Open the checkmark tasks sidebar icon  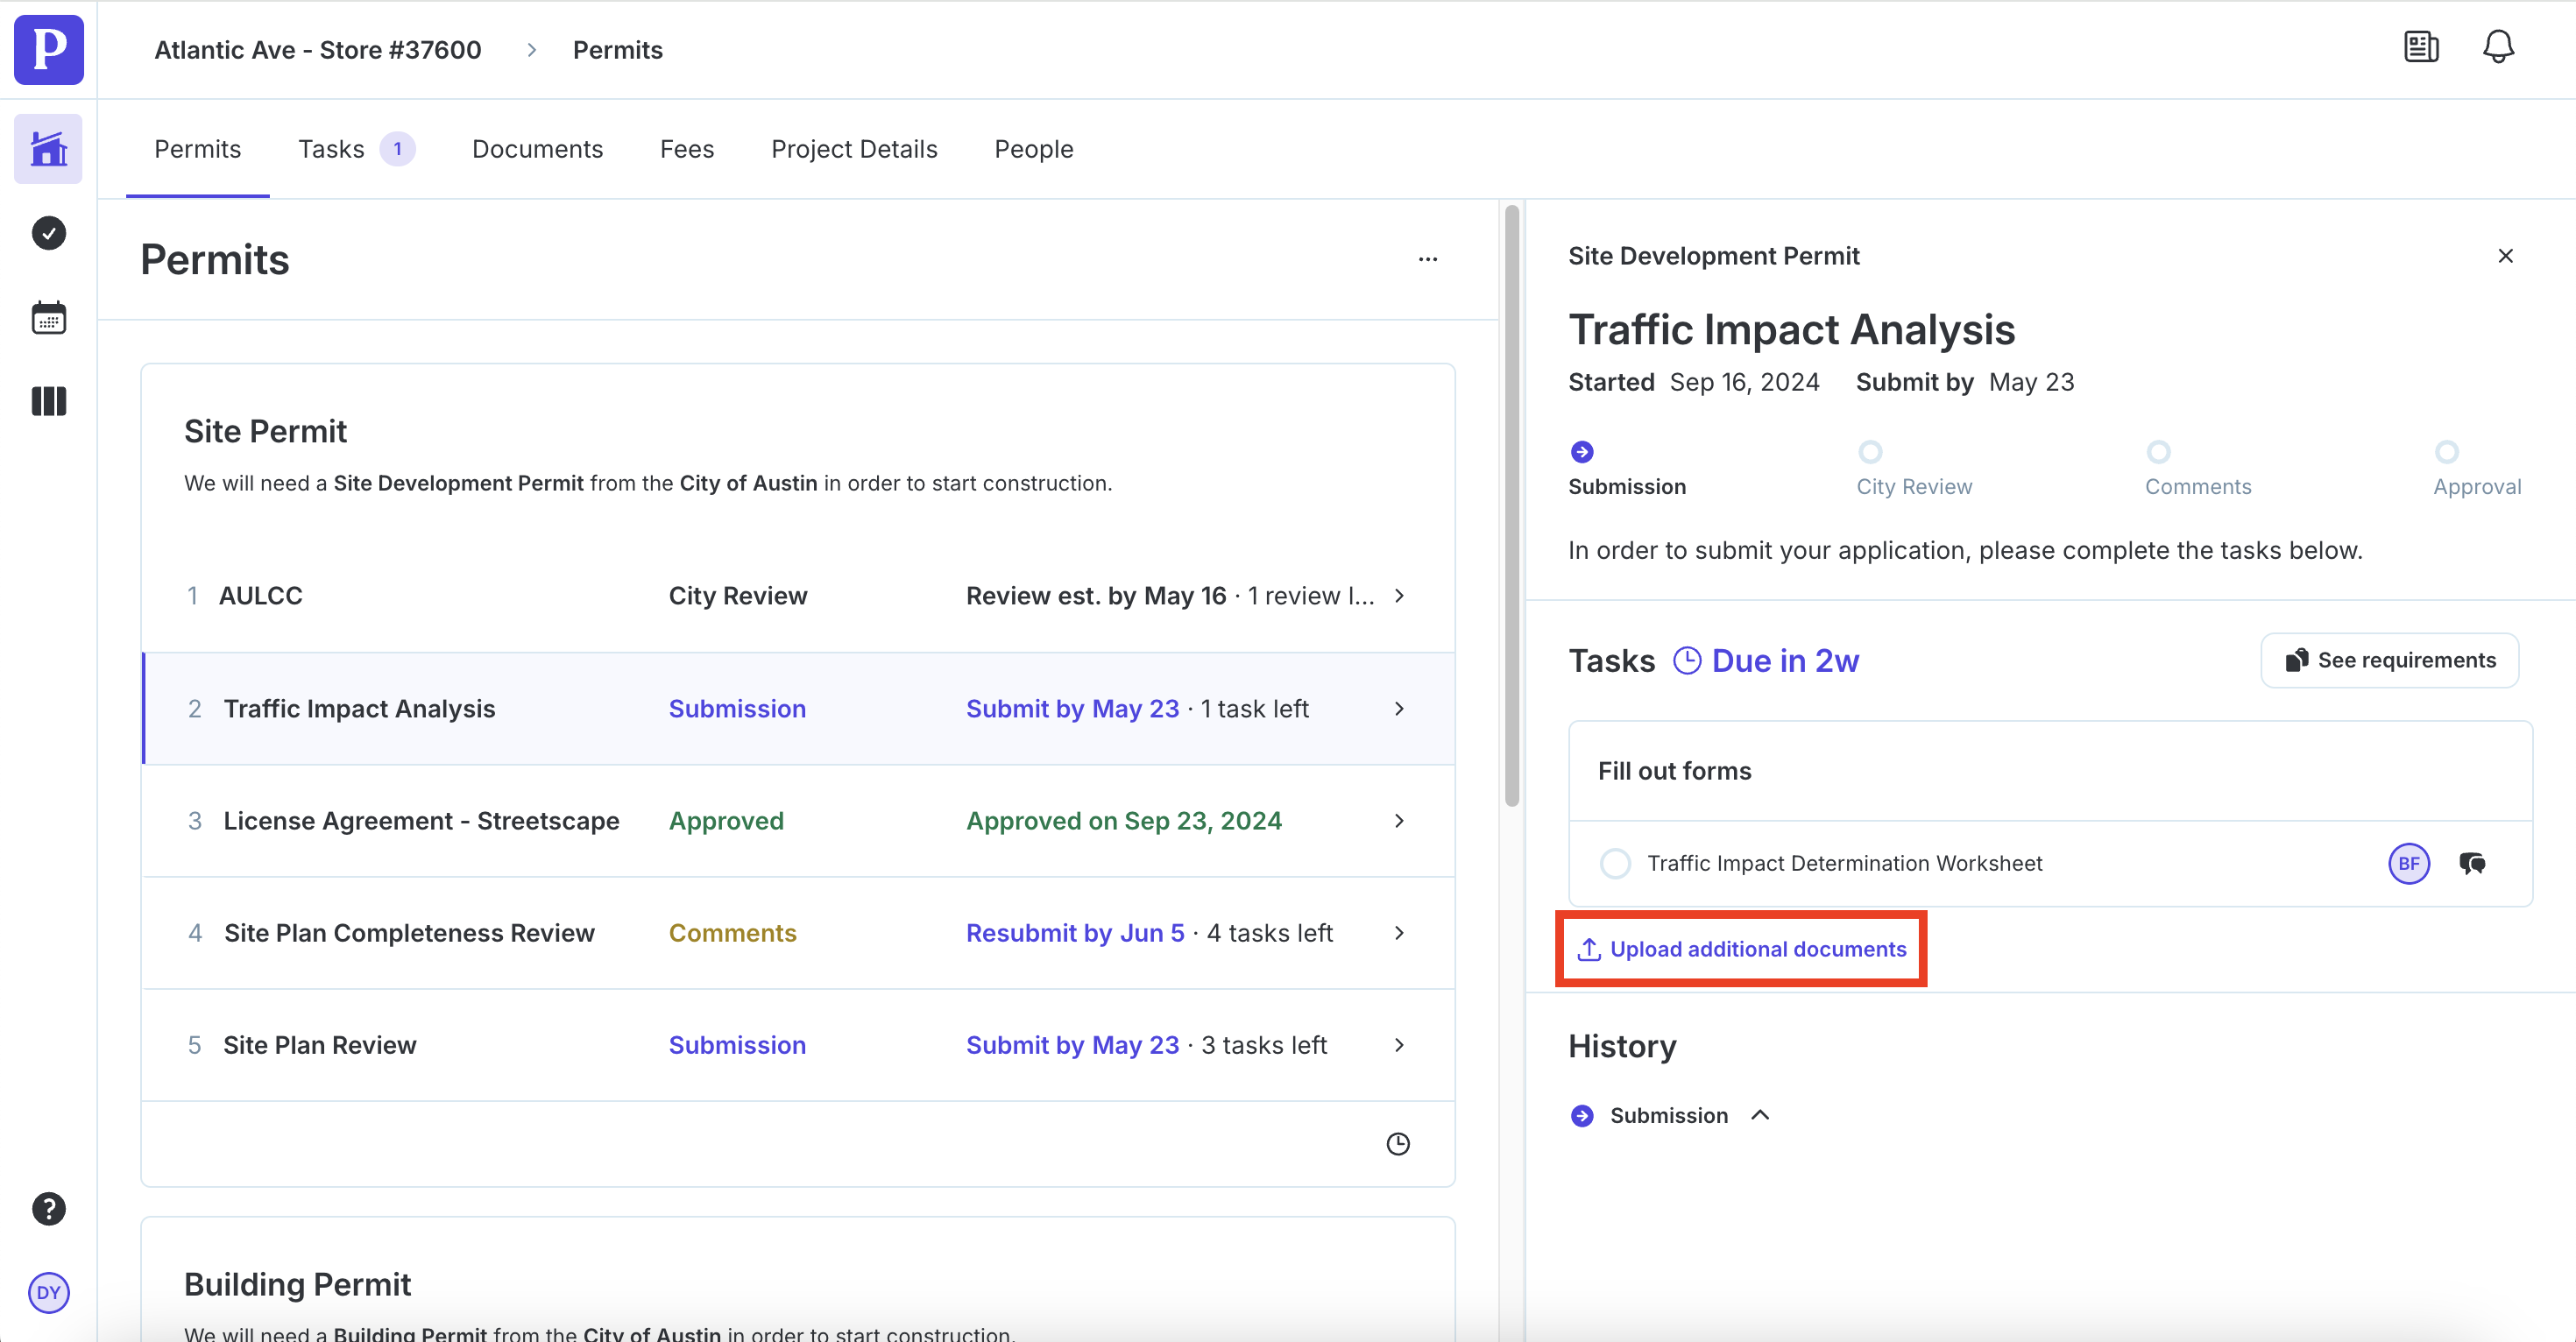pyautogui.click(x=48, y=233)
